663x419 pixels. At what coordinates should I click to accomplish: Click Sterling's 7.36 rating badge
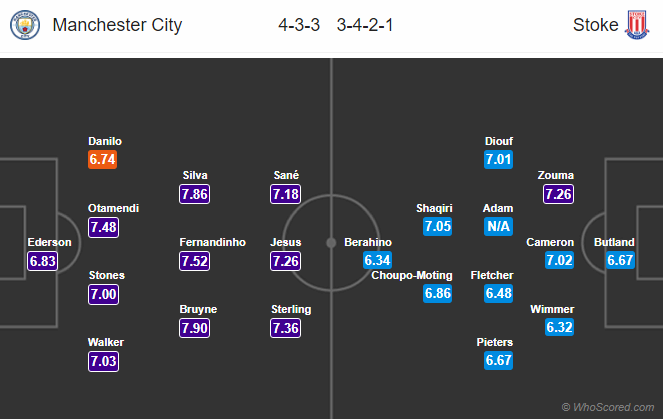[x=286, y=328]
